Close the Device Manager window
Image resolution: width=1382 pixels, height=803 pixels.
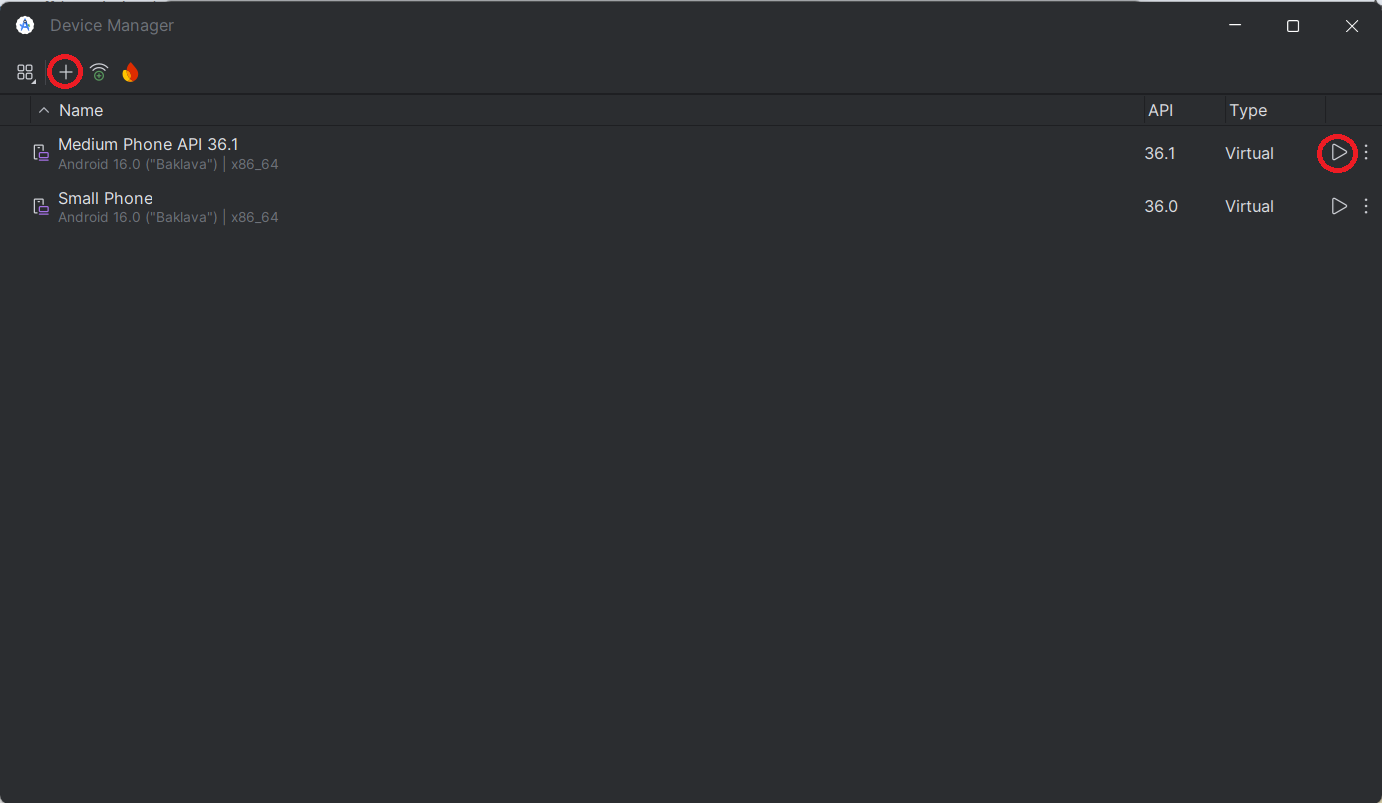tap(1352, 26)
